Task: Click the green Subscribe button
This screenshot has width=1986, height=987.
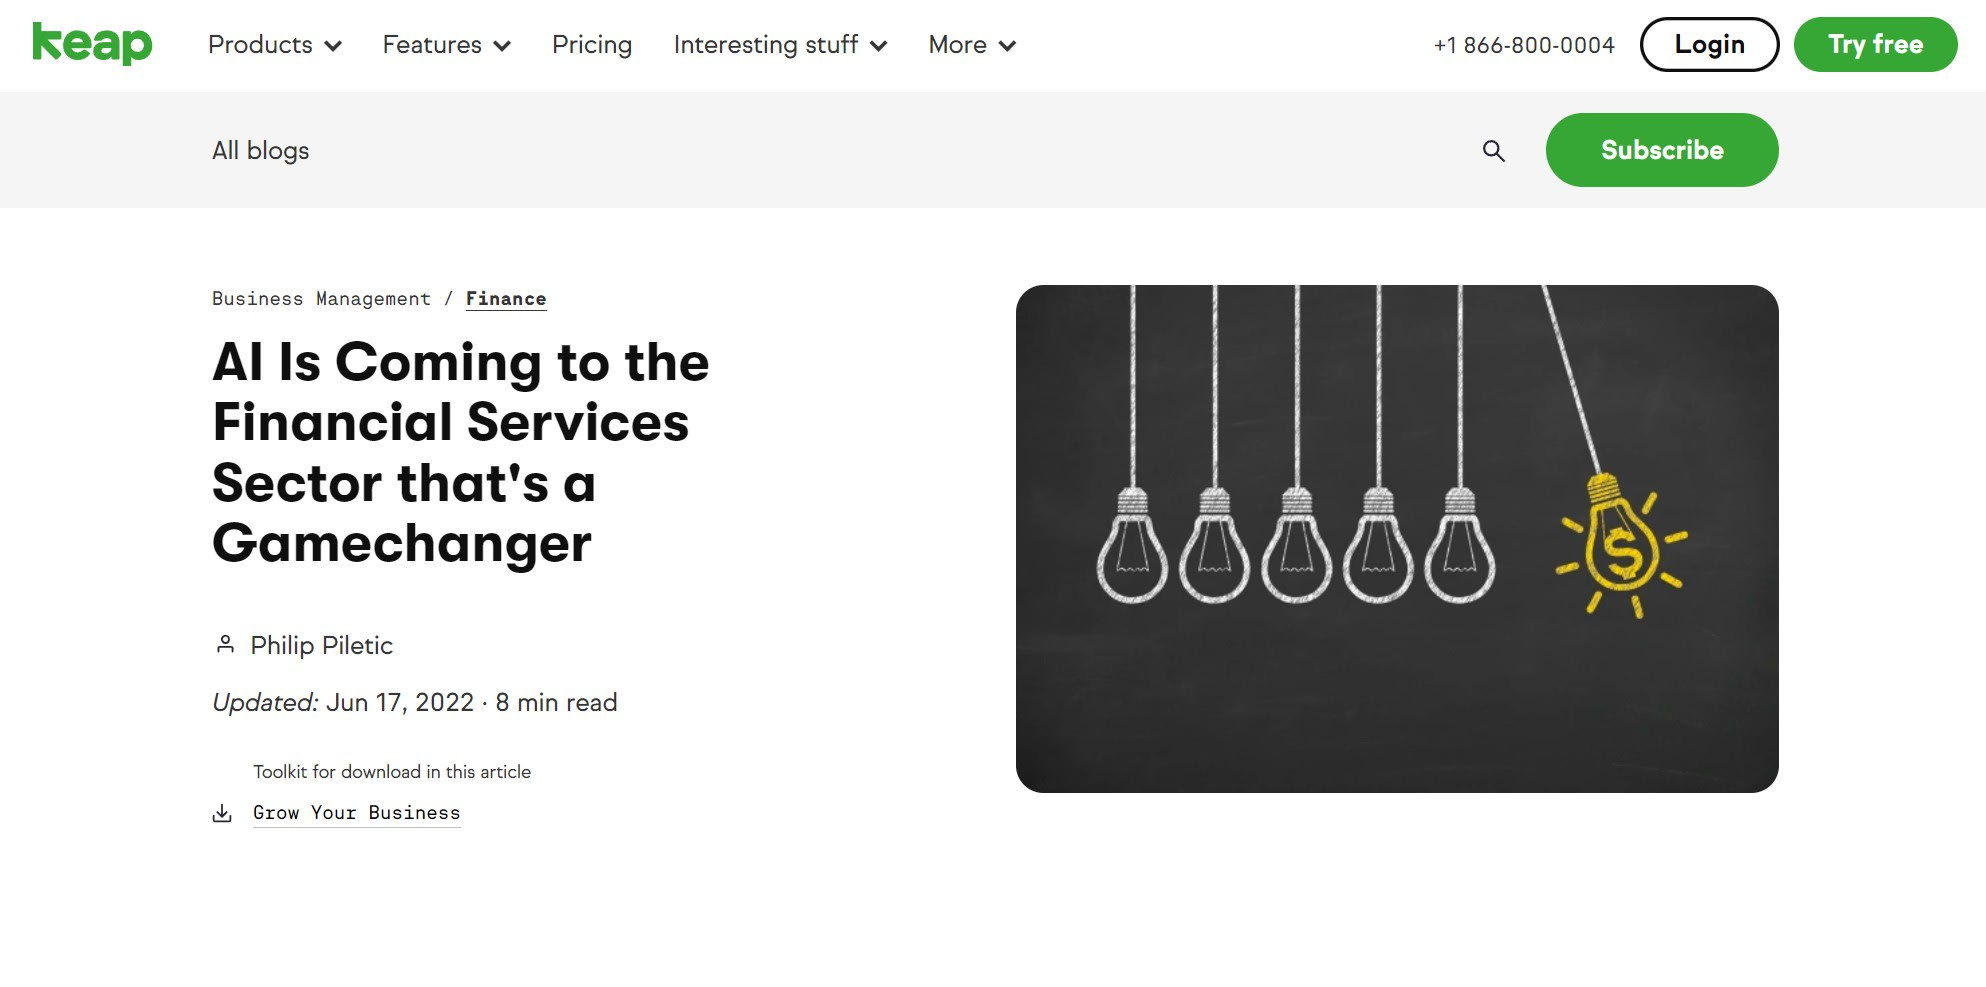Action: [x=1661, y=150]
